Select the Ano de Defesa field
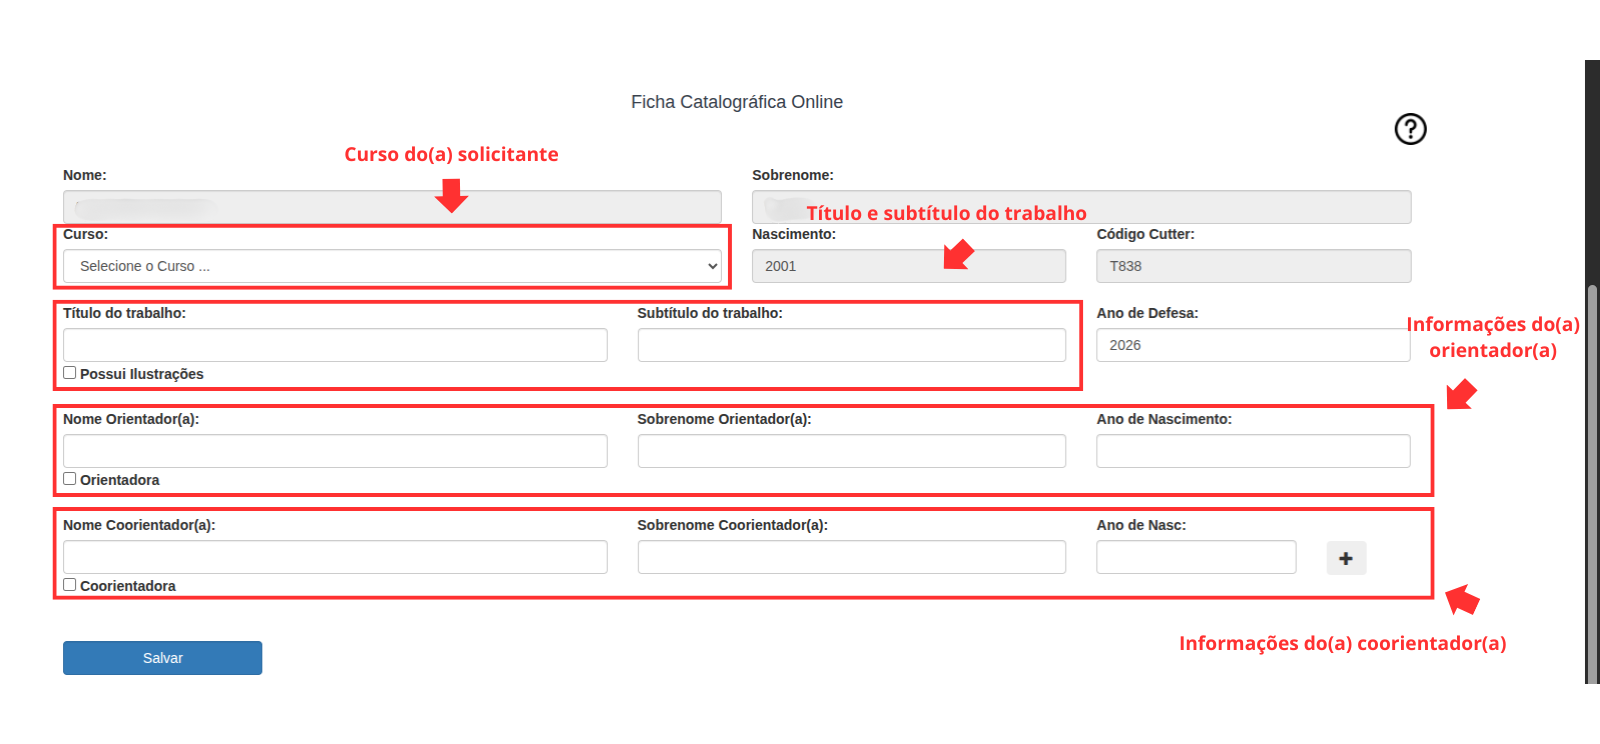 (1252, 345)
